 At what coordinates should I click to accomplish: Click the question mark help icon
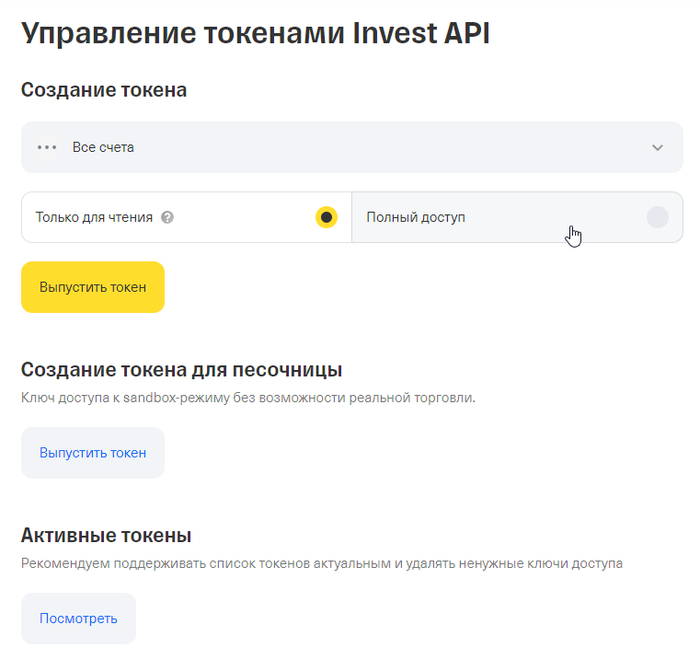(167, 217)
